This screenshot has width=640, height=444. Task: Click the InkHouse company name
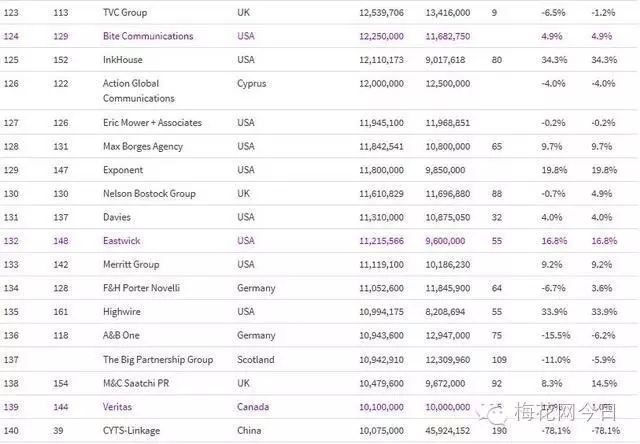(x=123, y=60)
